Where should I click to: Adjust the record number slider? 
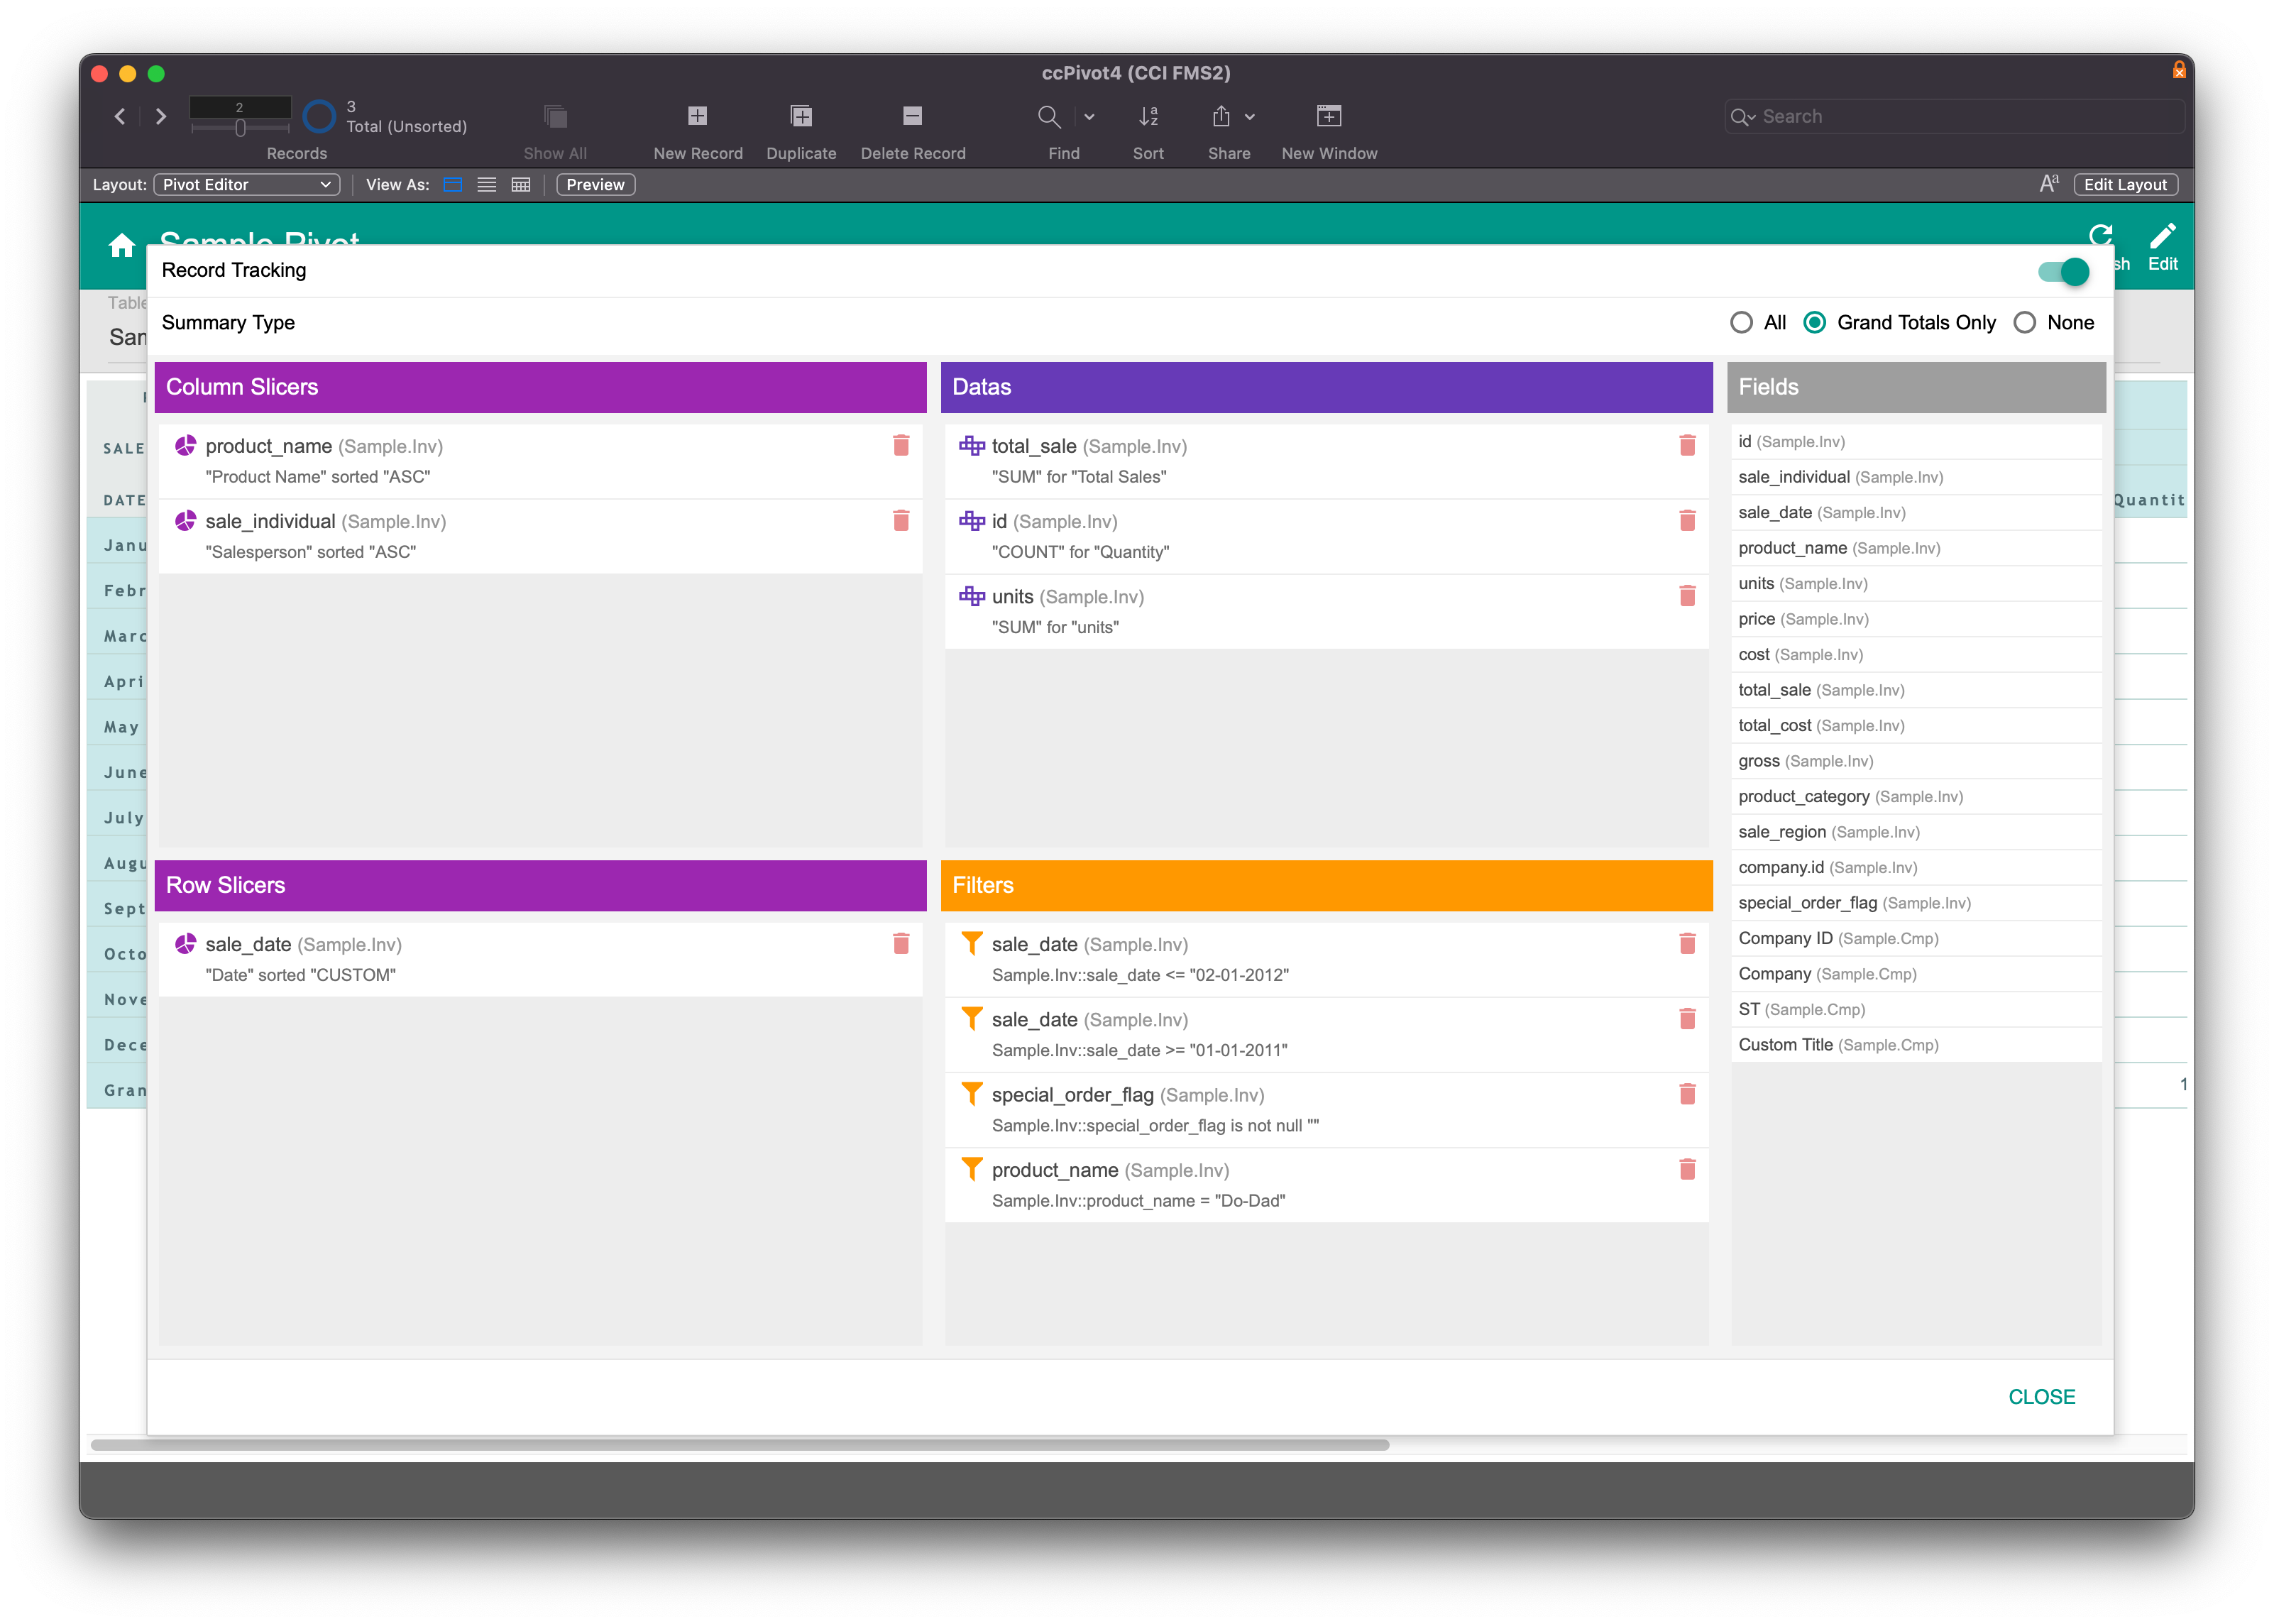click(240, 128)
